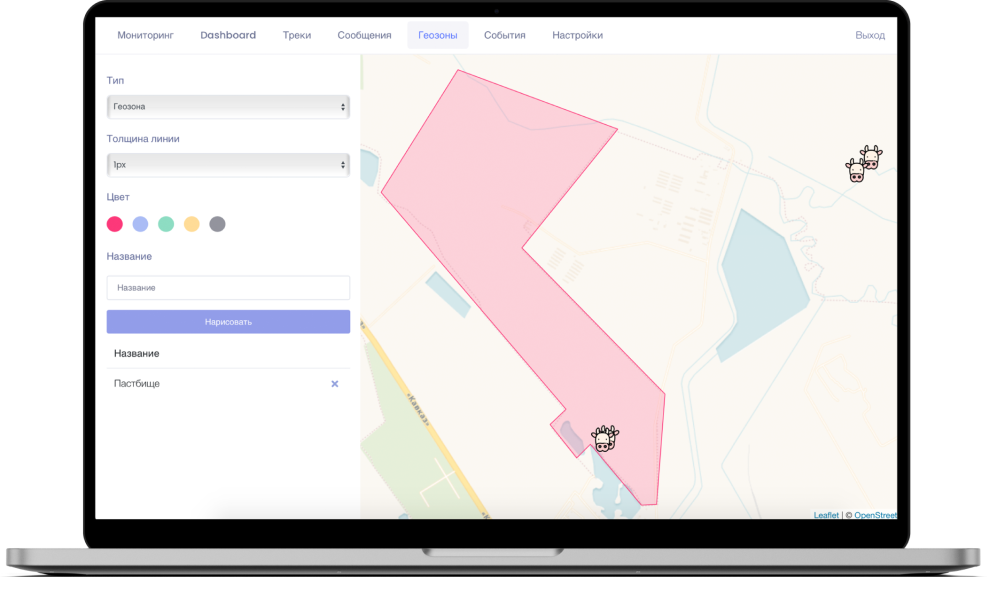
Task: Open the Сообщения tab
Action: tap(364, 35)
